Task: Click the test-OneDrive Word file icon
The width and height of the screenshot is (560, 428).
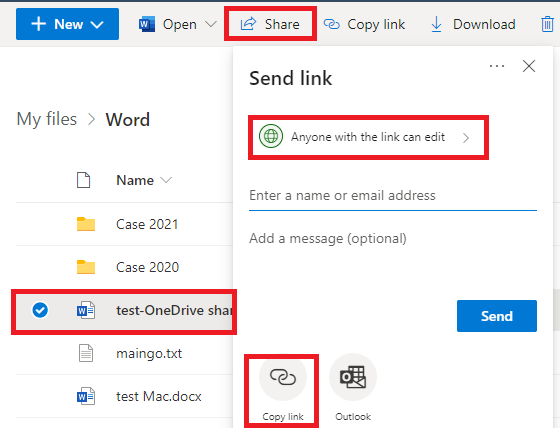Action: pos(86,310)
